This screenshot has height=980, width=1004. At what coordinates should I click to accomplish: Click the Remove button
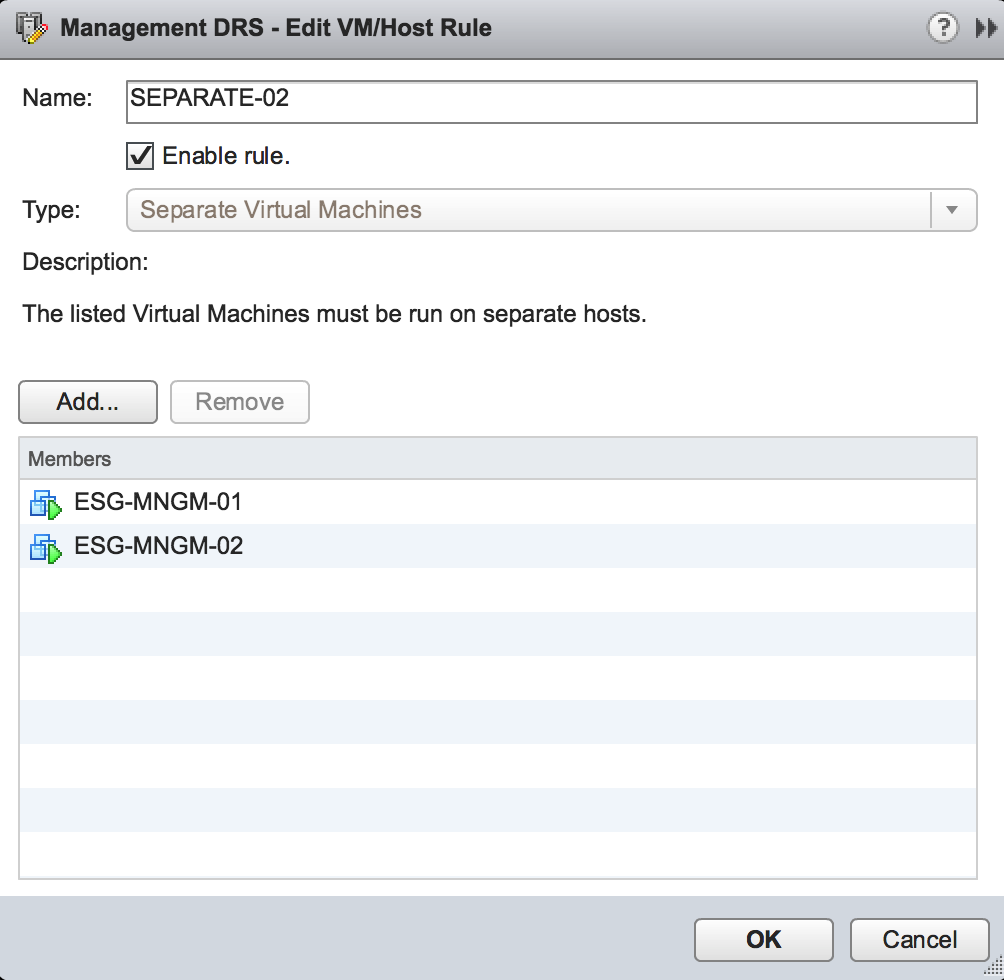[x=239, y=402]
